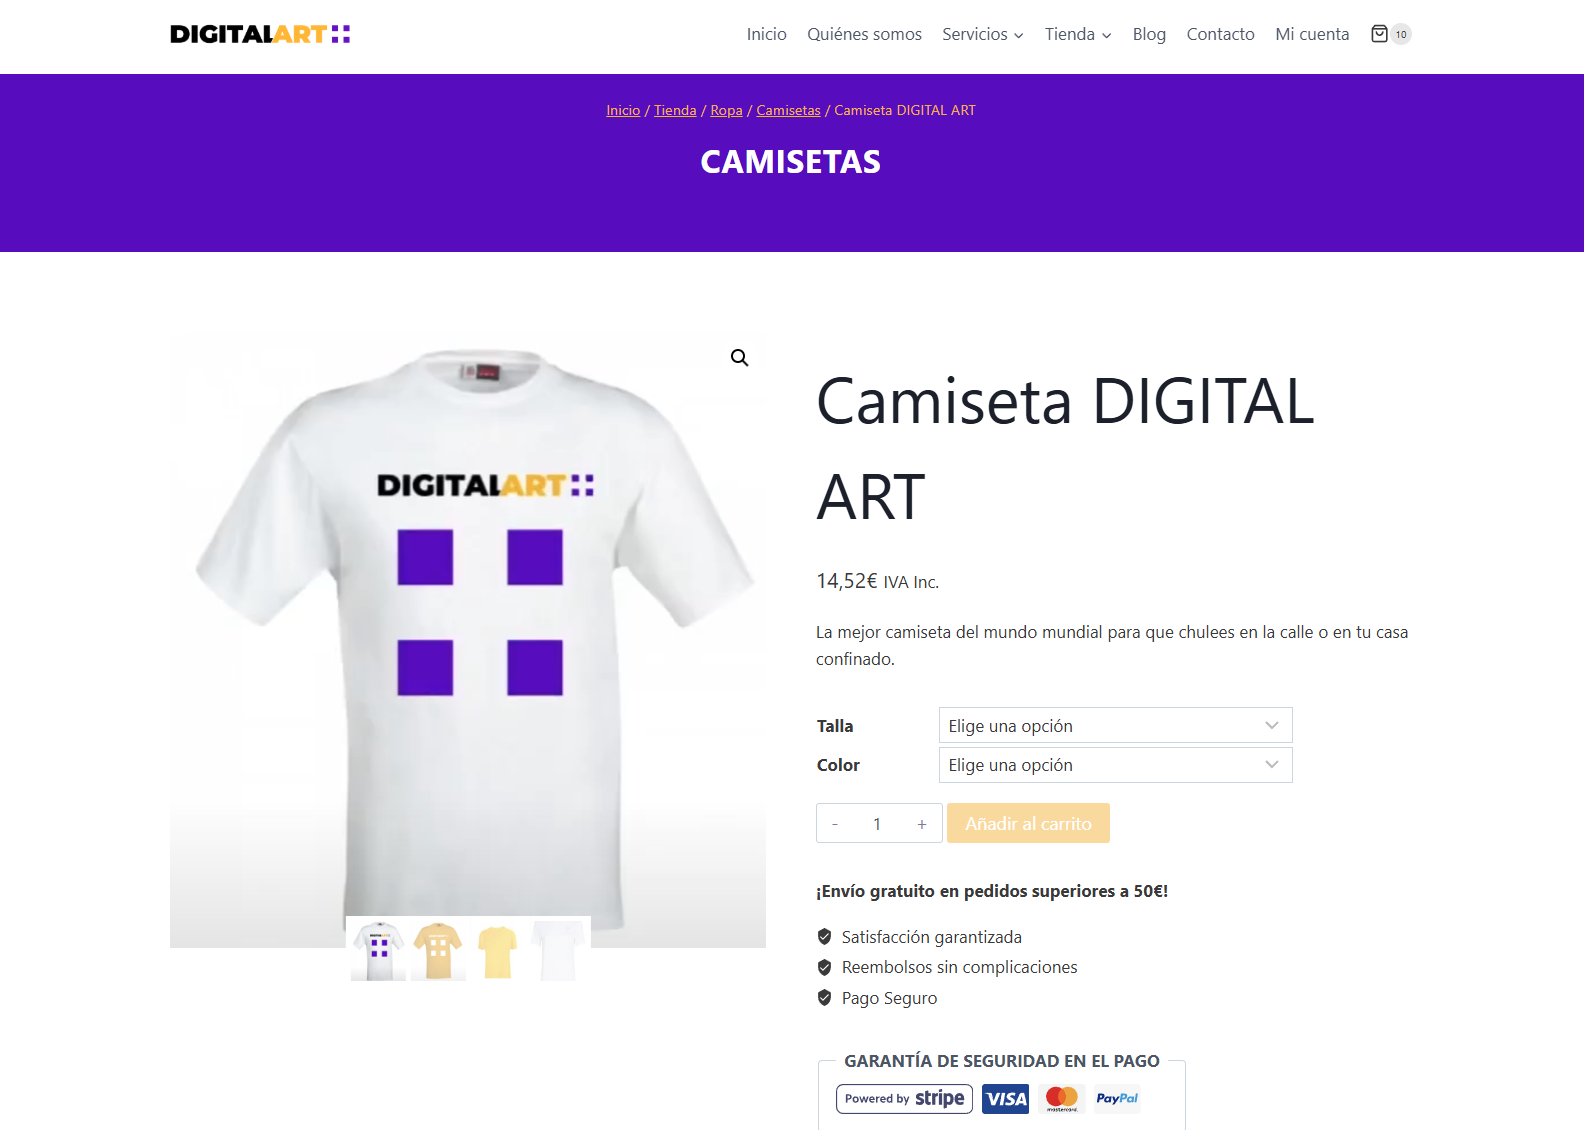Select the beige t-shirt thumbnail

(438, 950)
